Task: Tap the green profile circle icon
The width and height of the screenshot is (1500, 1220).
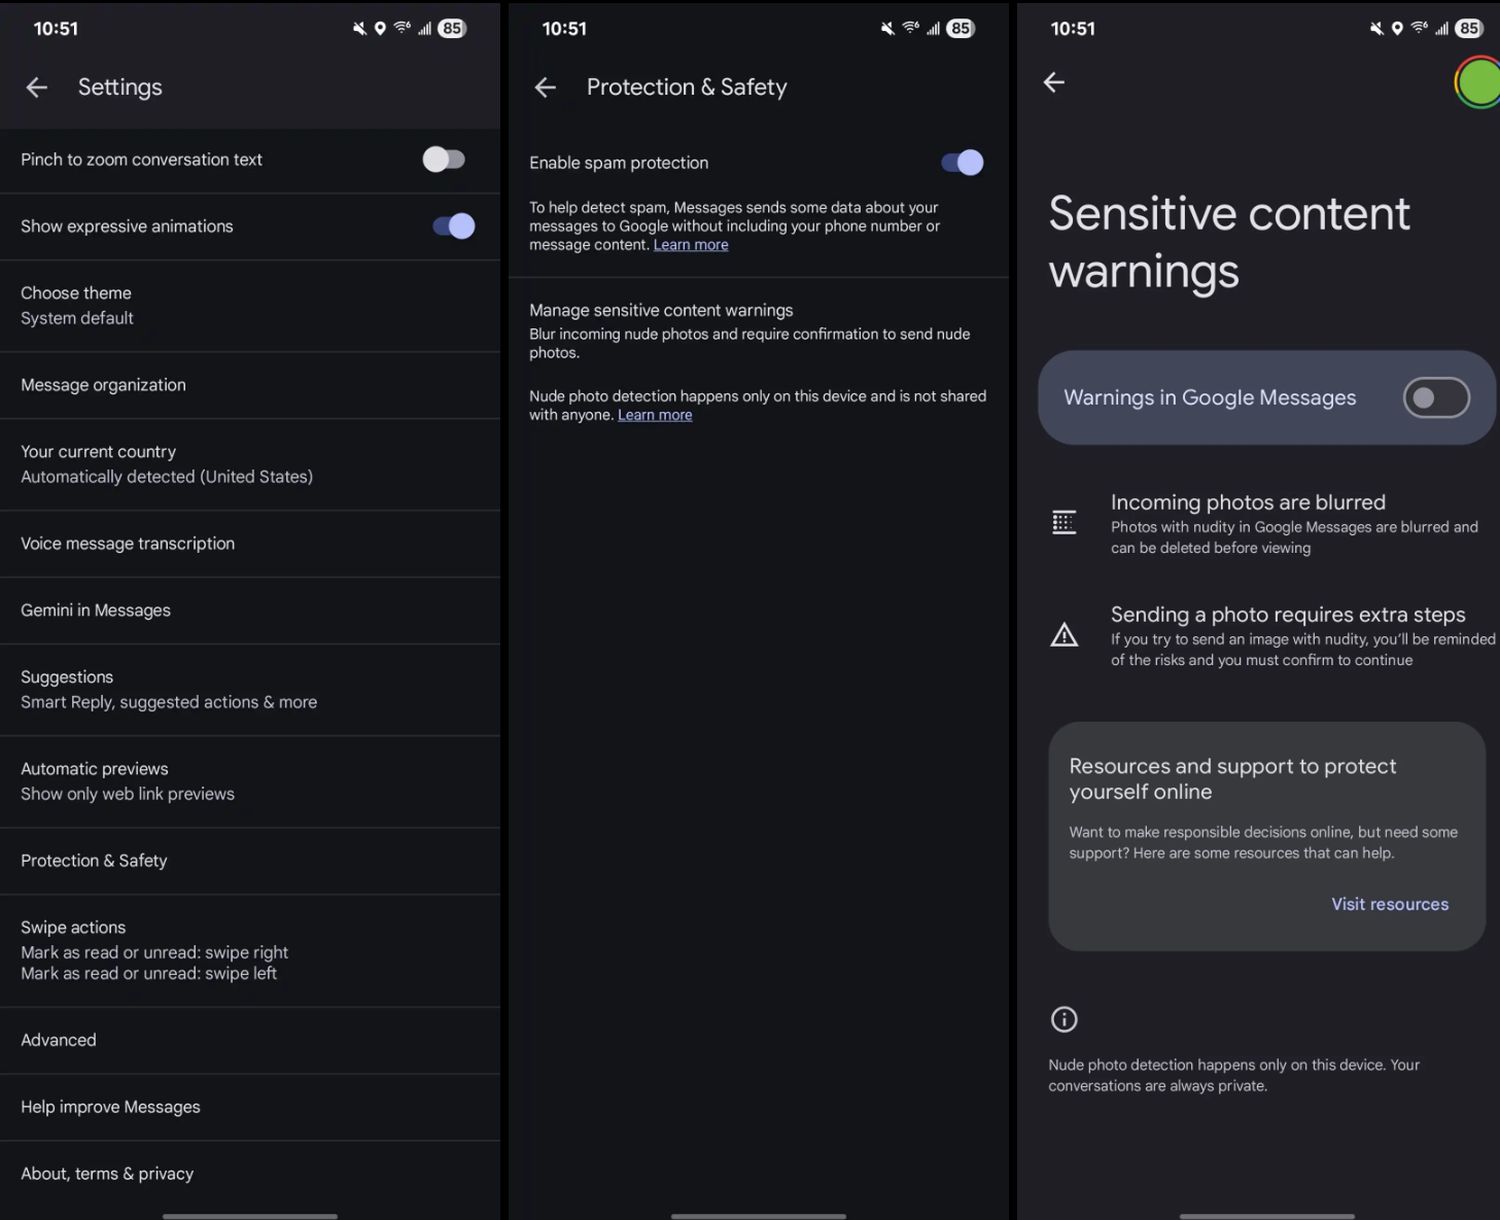Action: point(1479,82)
